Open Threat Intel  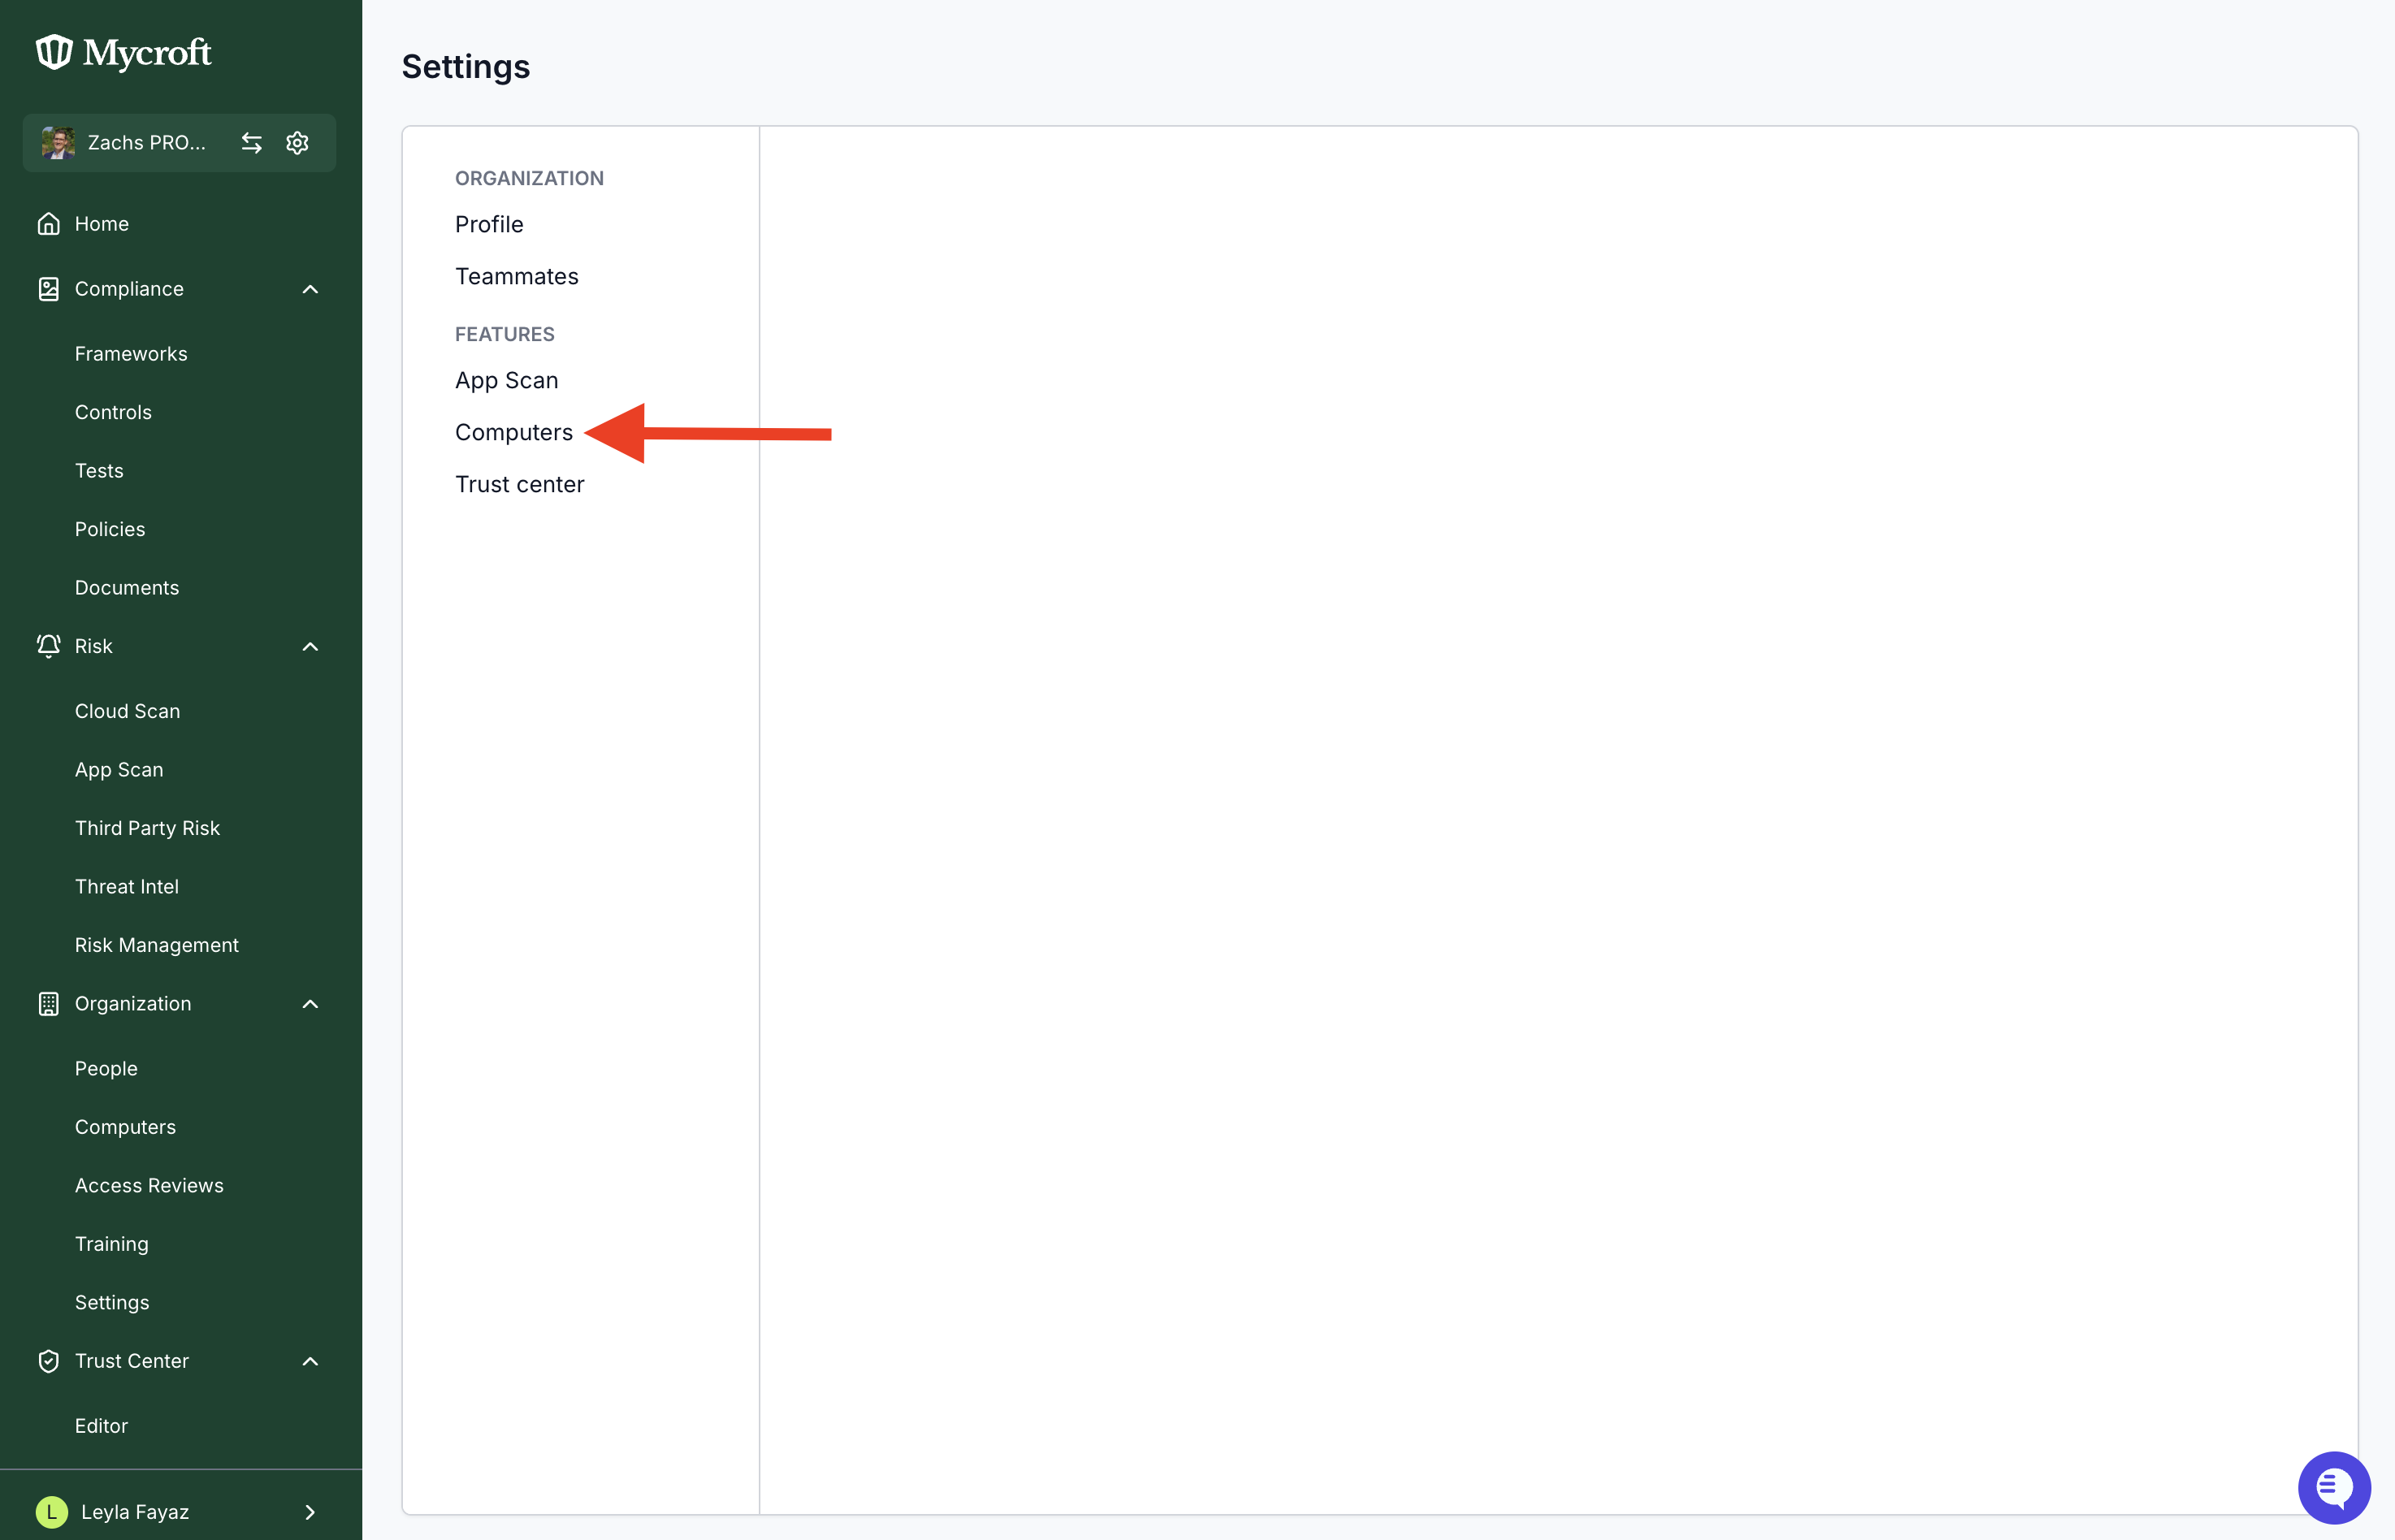tap(127, 886)
